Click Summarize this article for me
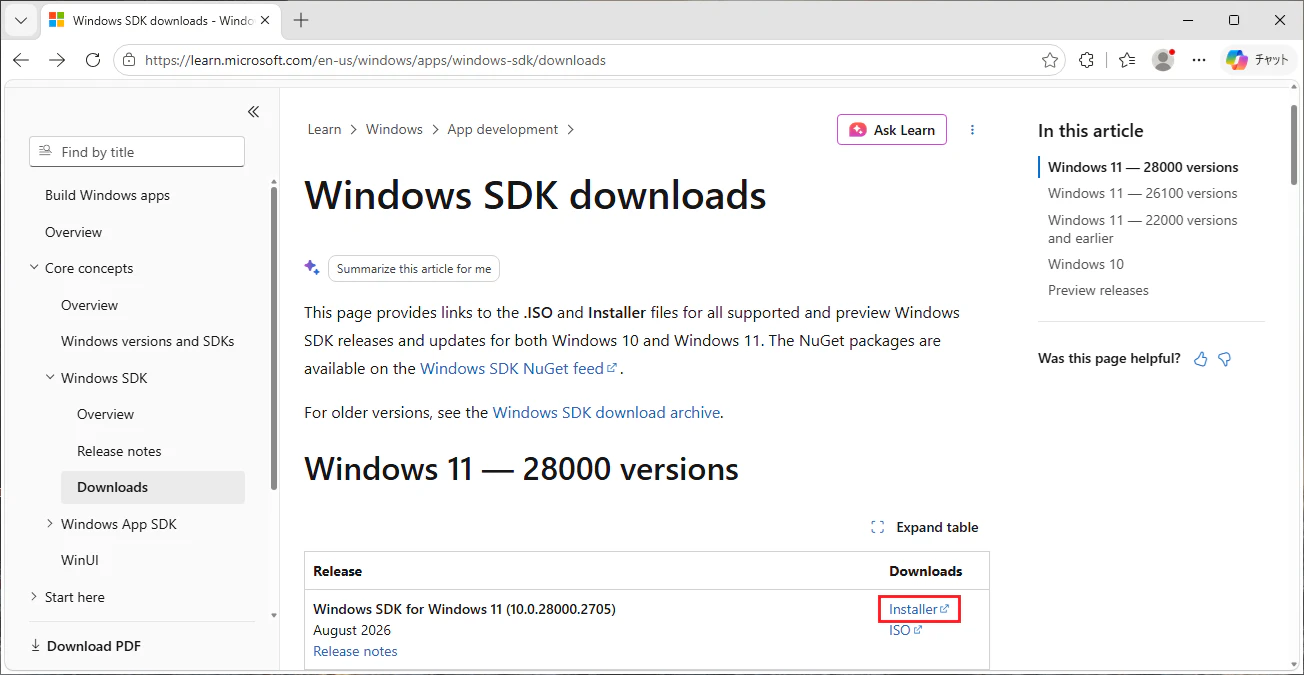Image resolution: width=1304 pixels, height=675 pixels. click(x=414, y=269)
